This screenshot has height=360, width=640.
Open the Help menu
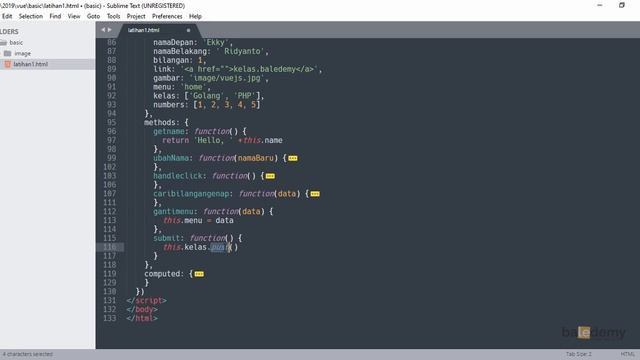(195, 16)
